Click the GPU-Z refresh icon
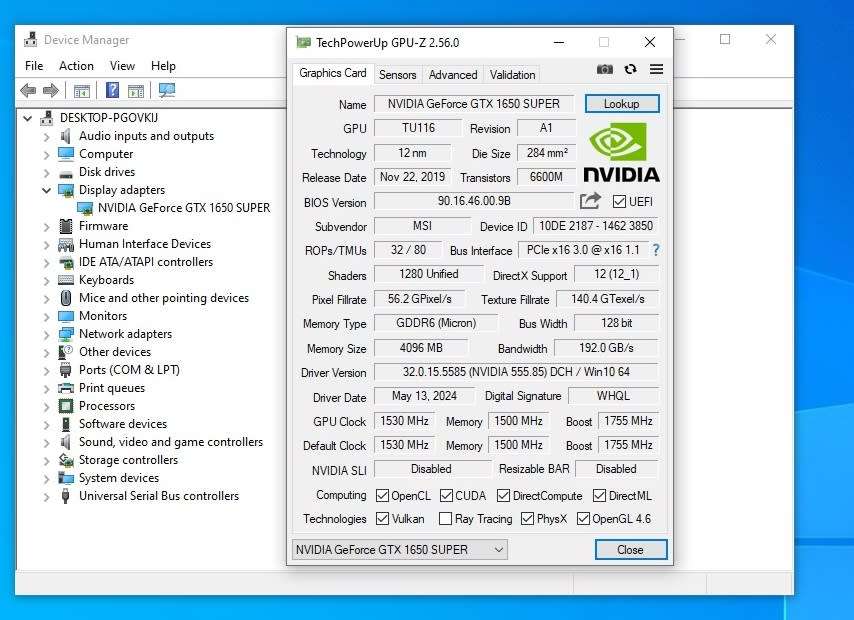The width and height of the screenshot is (854, 620). 630,69
